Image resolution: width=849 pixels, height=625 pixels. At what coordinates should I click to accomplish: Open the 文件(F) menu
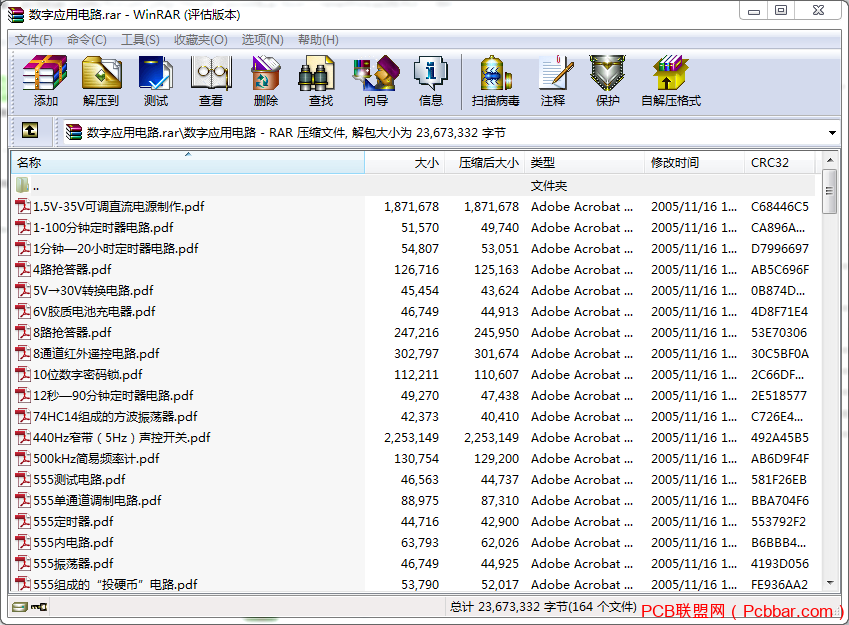coord(34,40)
